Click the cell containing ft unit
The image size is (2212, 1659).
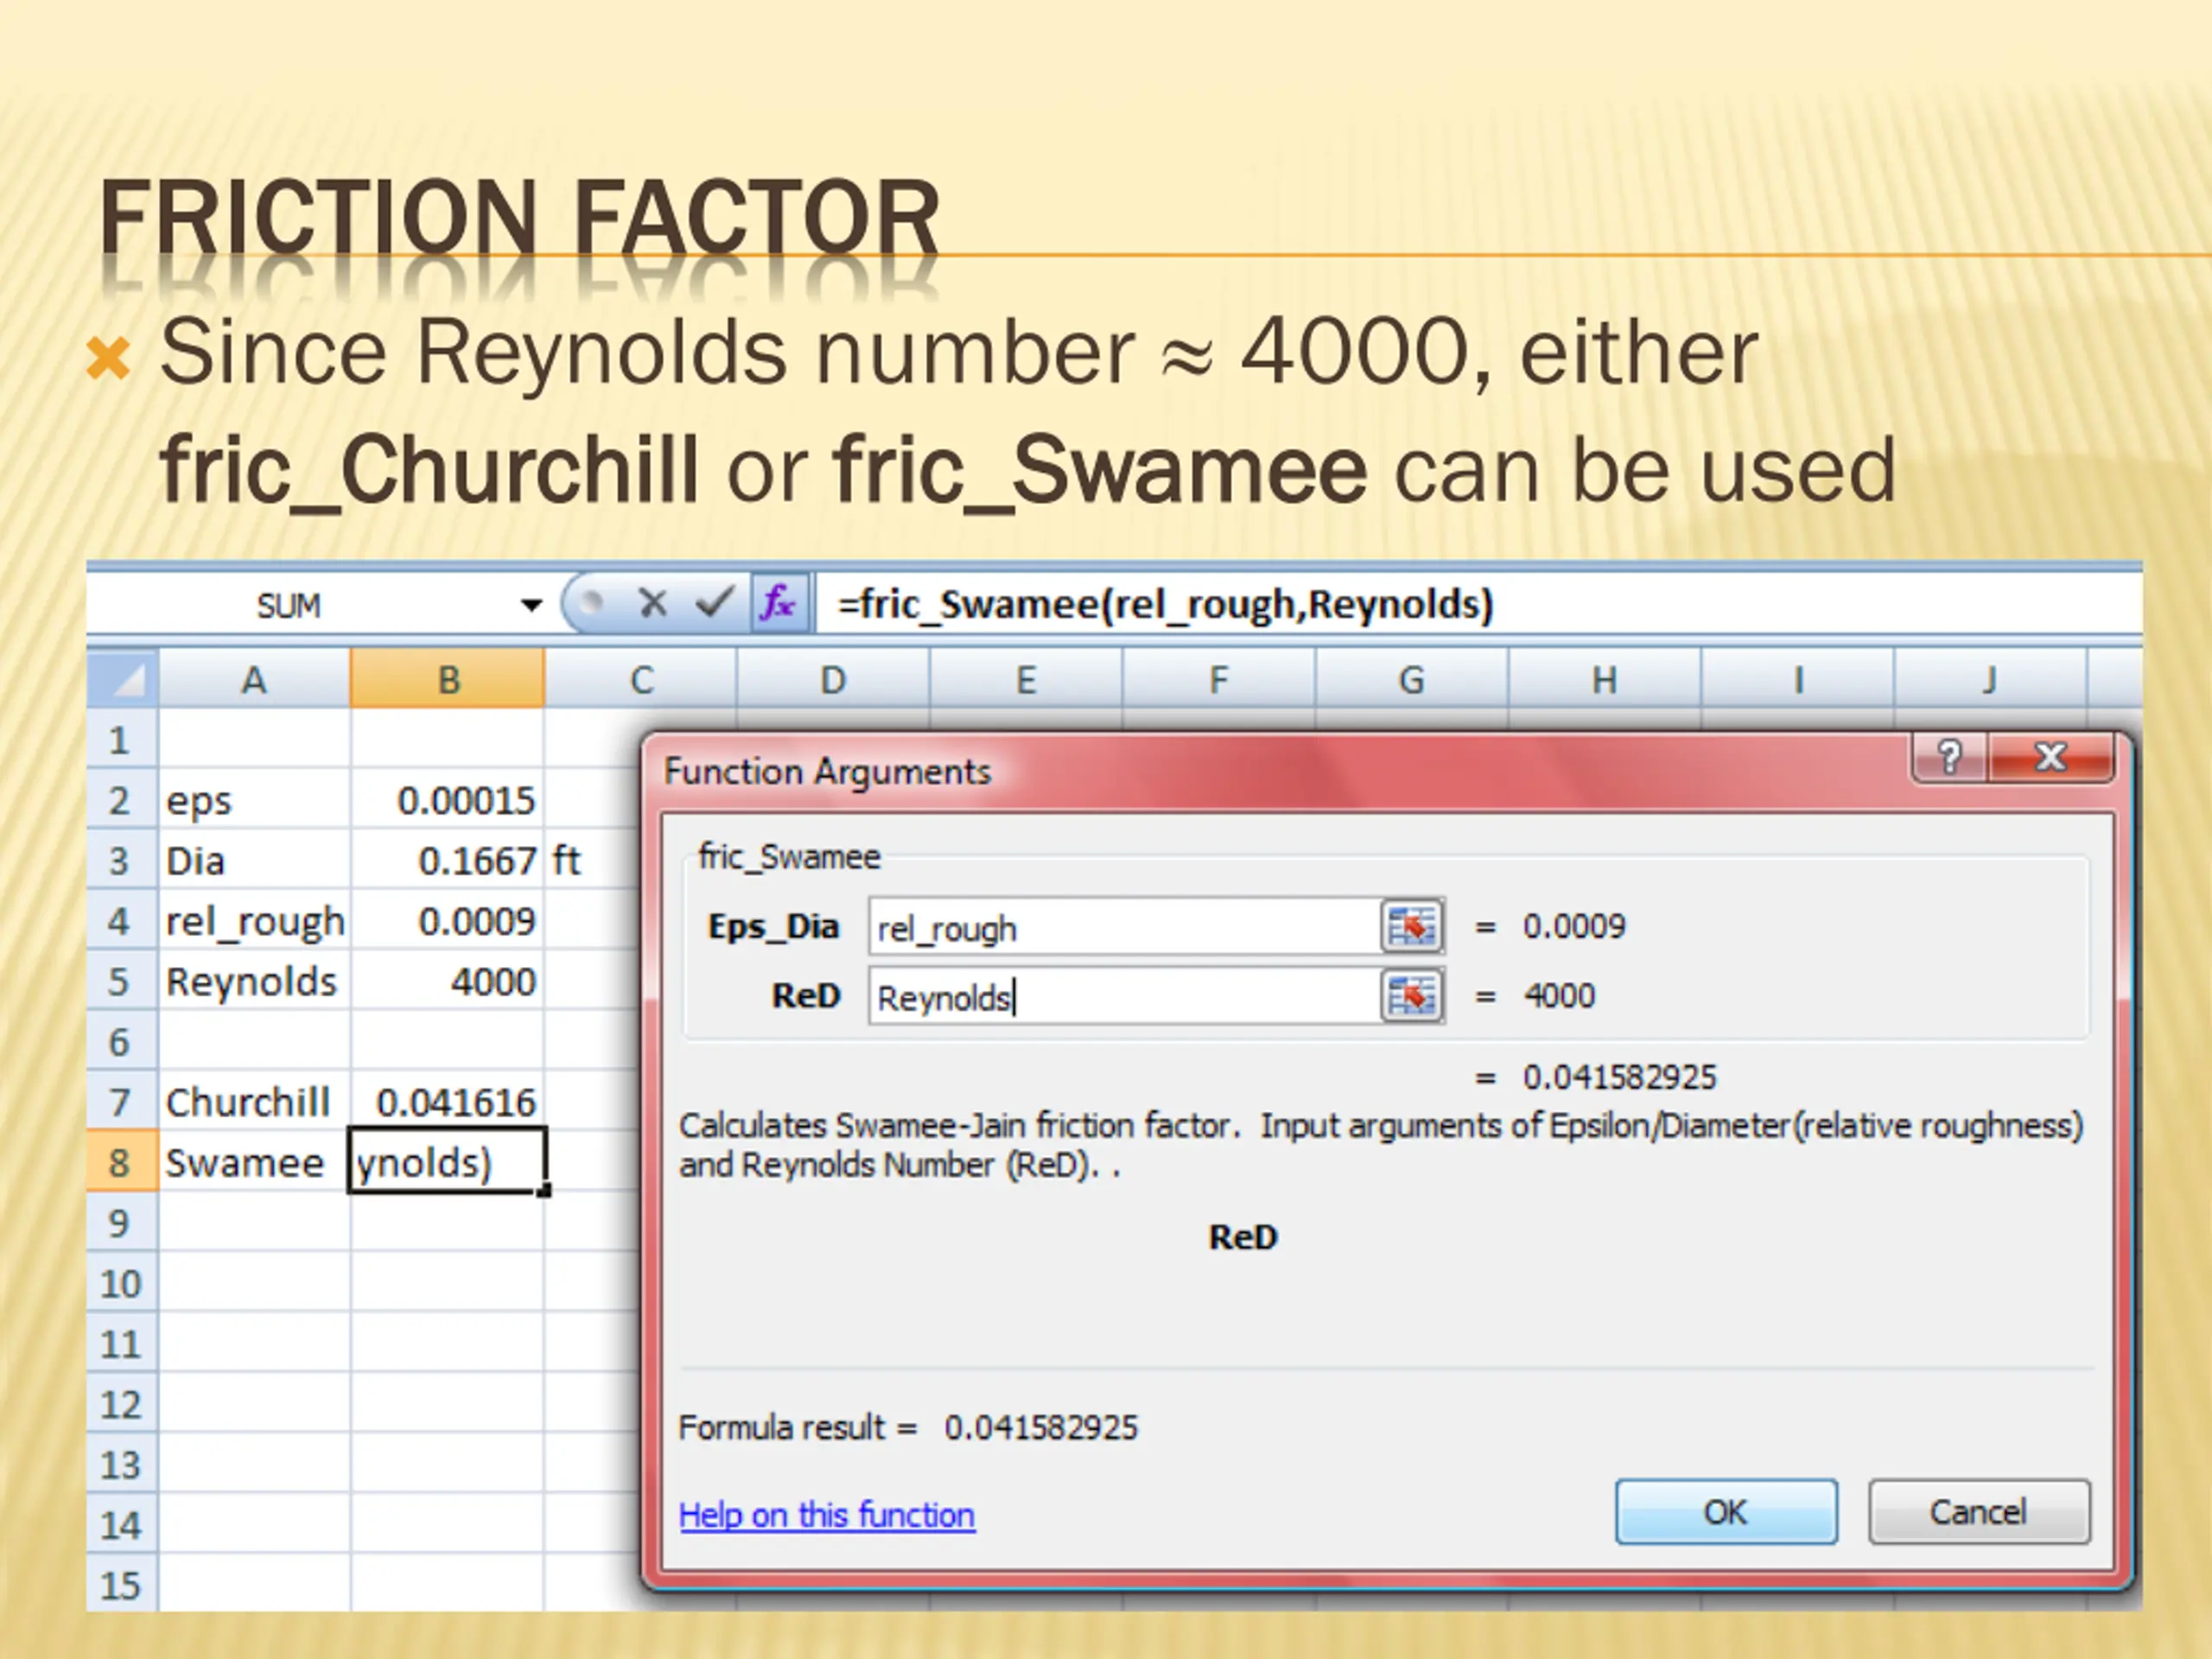(x=592, y=860)
